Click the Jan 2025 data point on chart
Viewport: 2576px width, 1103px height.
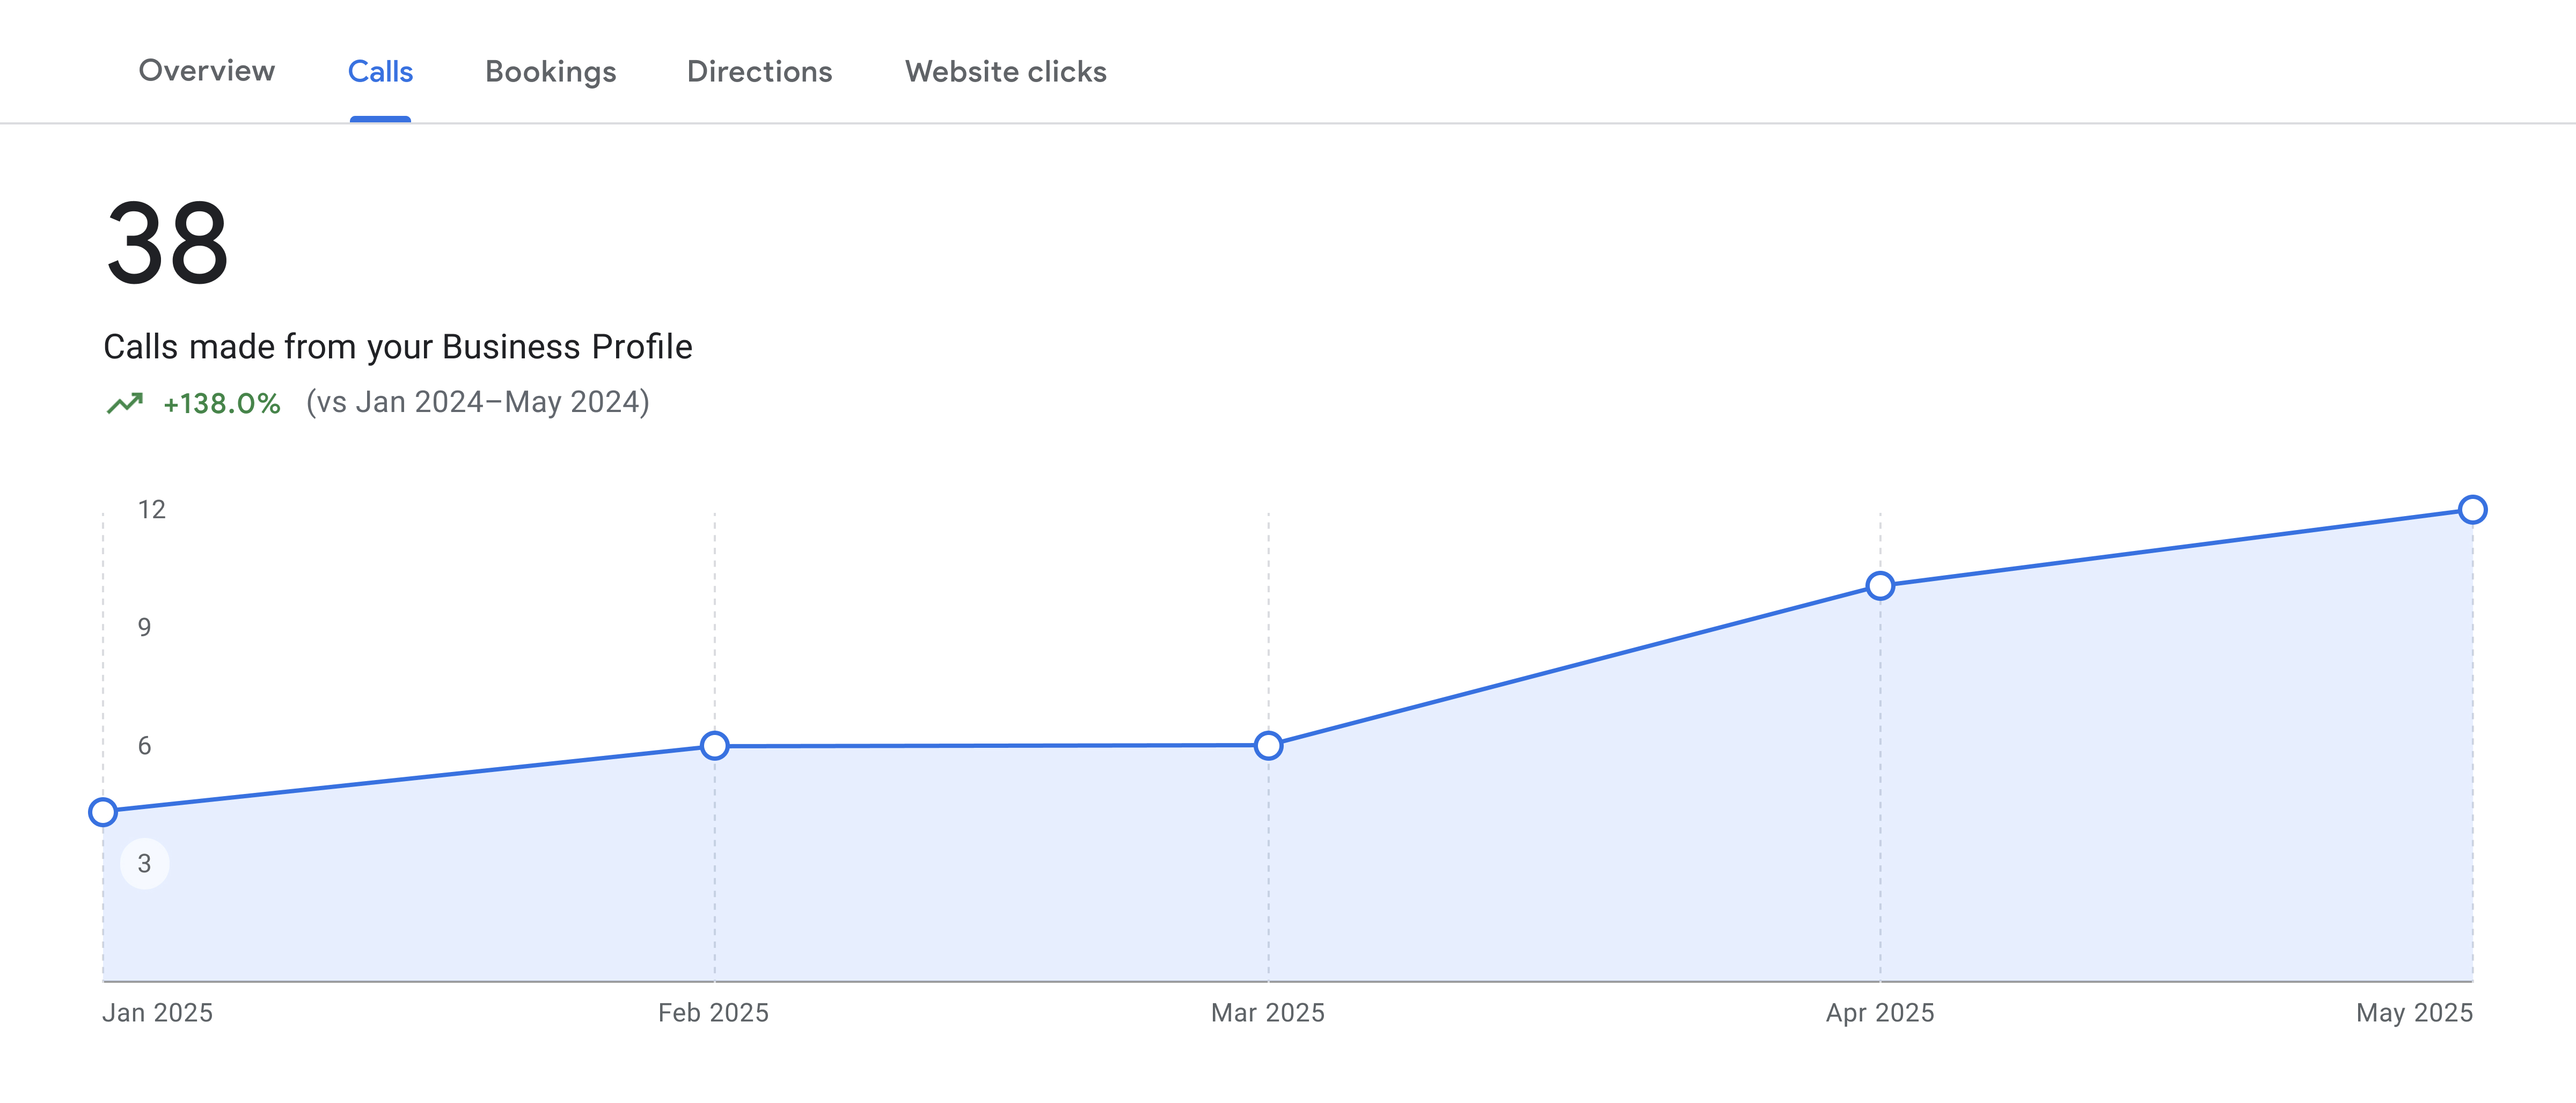(x=103, y=812)
